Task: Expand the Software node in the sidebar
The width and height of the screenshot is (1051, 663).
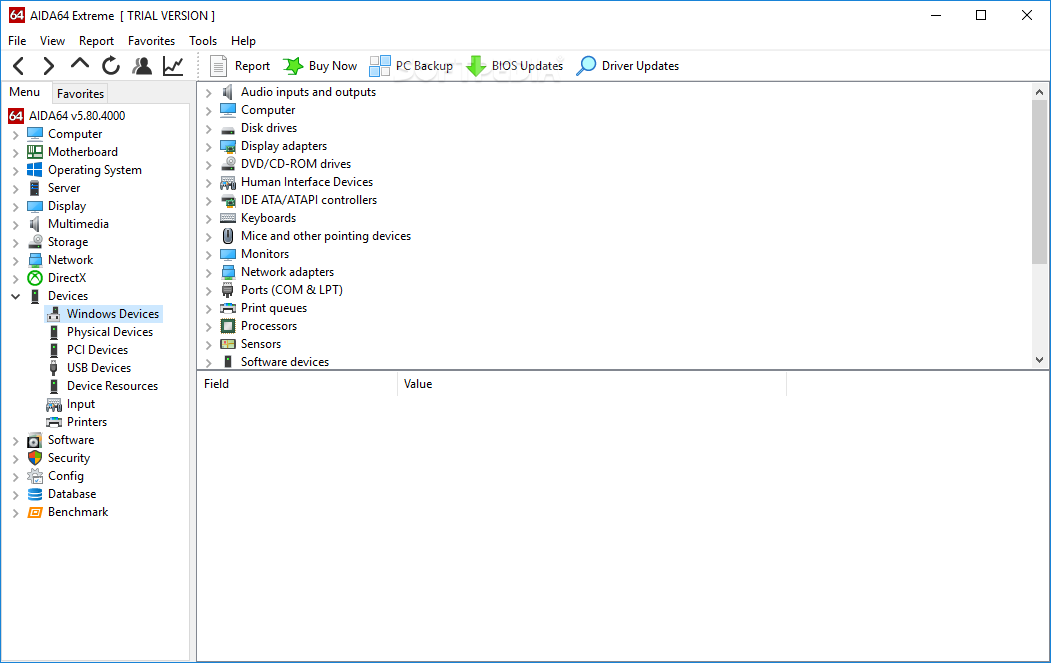Action: coord(15,440)
